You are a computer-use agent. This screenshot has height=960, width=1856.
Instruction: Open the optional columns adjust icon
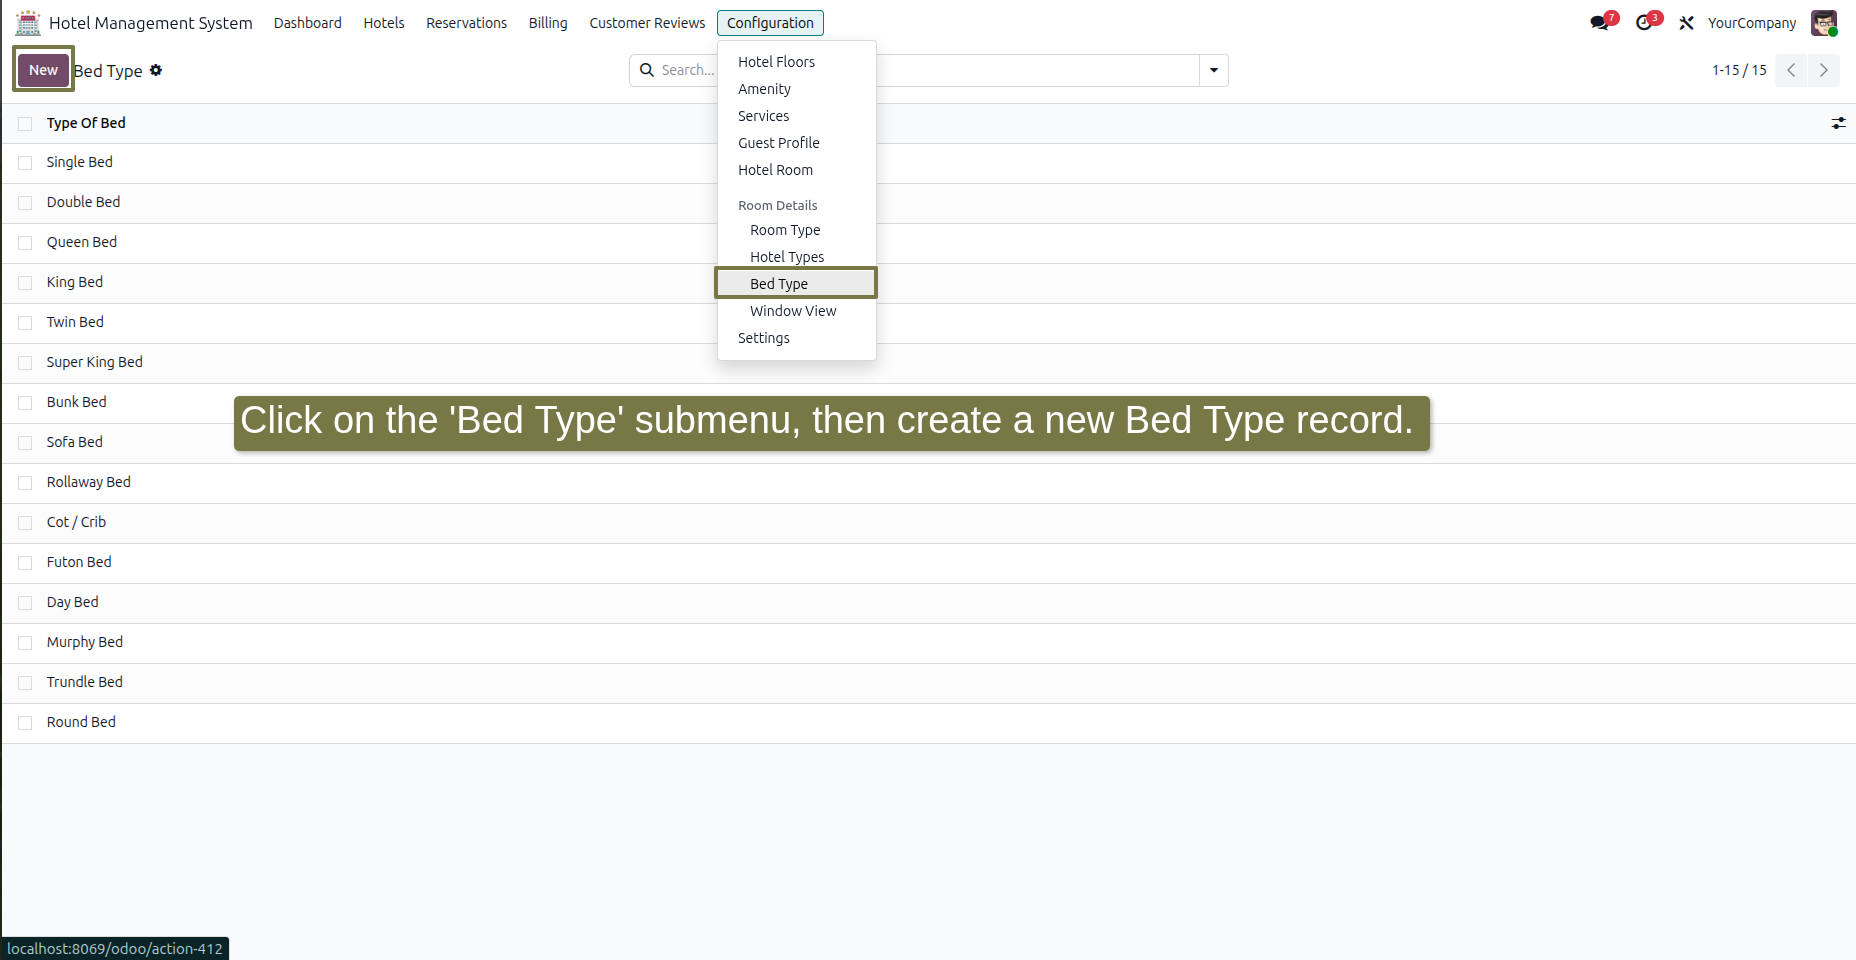click(x=1838, y=123)
